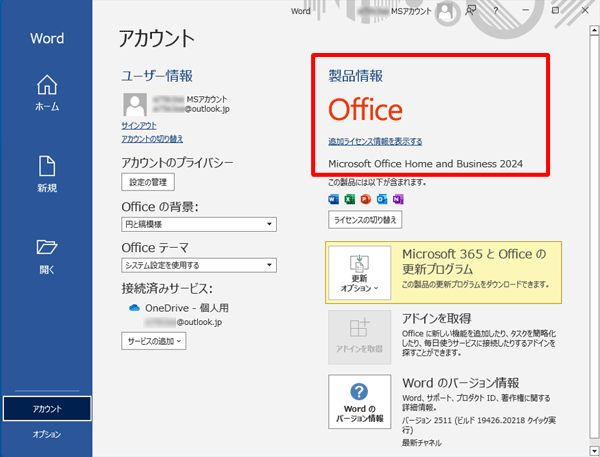The image size is (600, 457).
Task: Open オプション in the sidebar
Action: click(47, 434)
